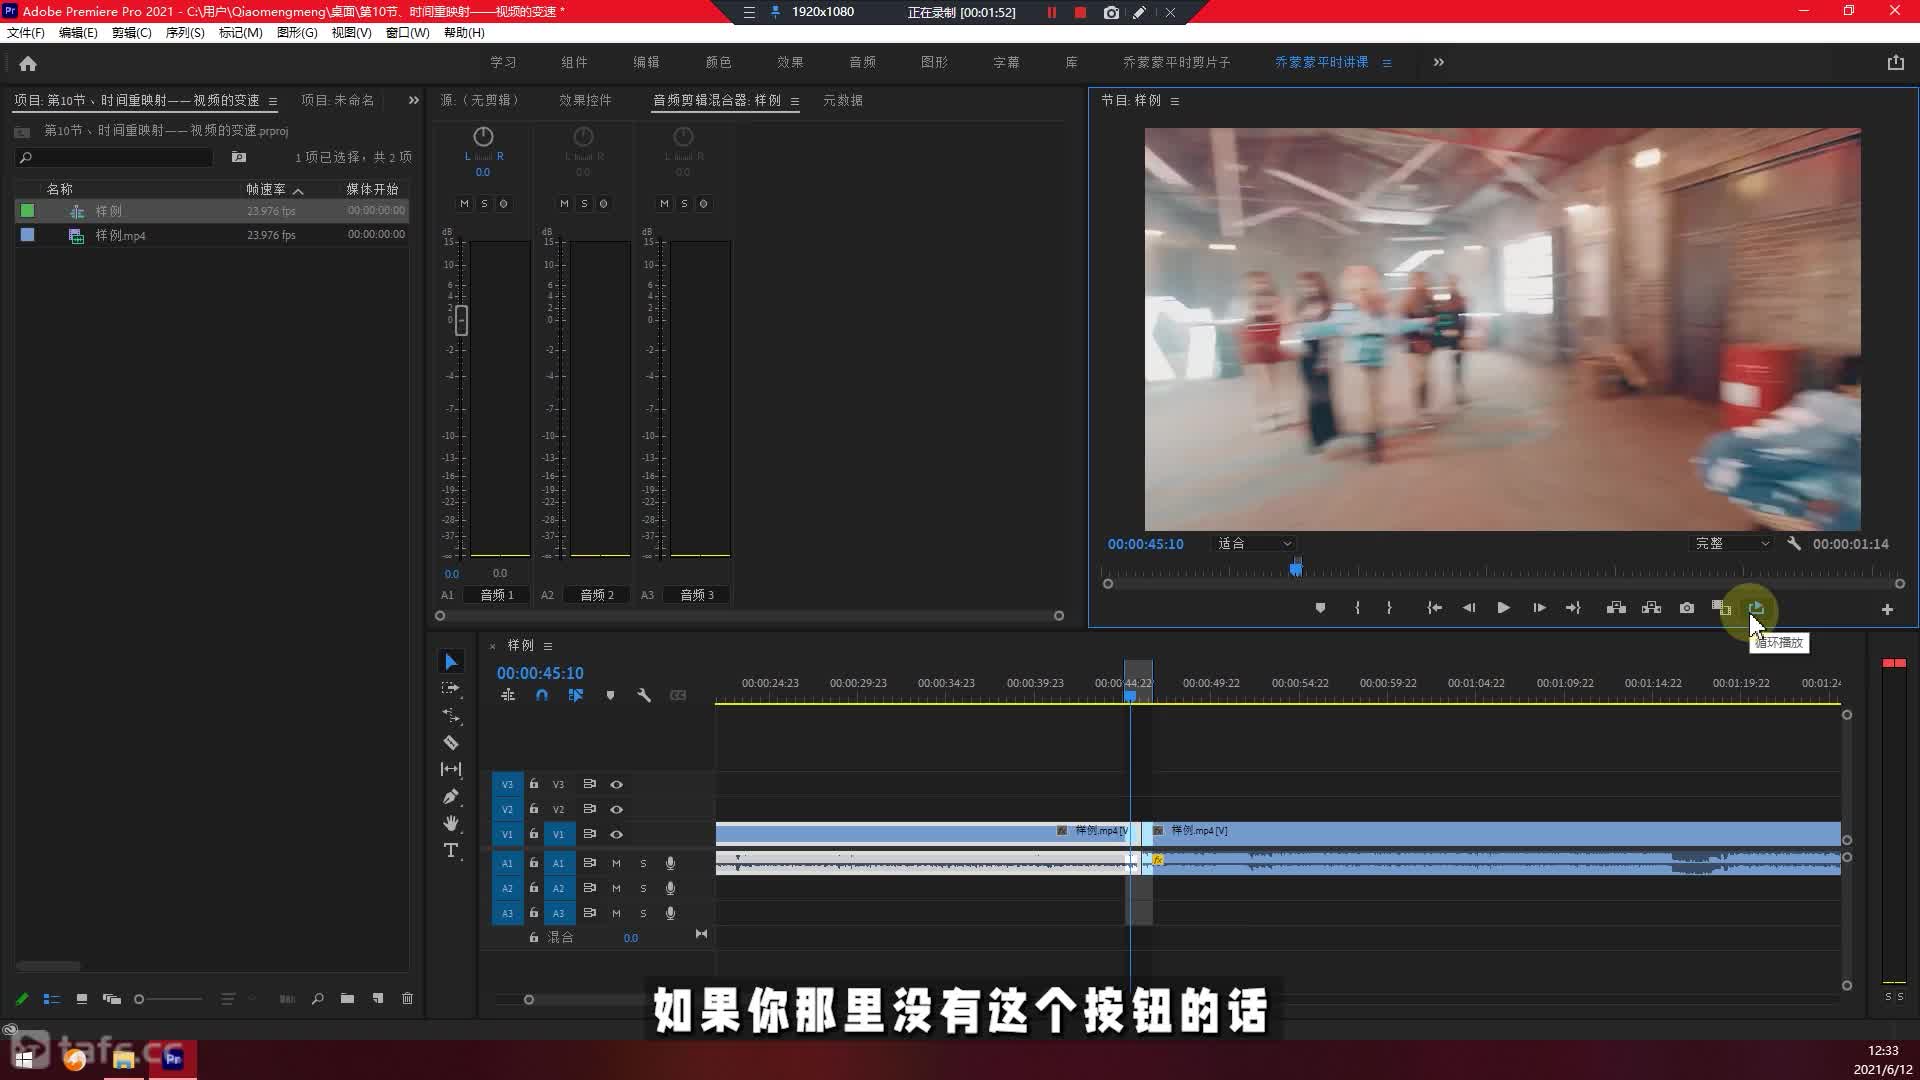Open 序列(S) menu
Screen dimensions: 1920x1080
pos(185,33)
